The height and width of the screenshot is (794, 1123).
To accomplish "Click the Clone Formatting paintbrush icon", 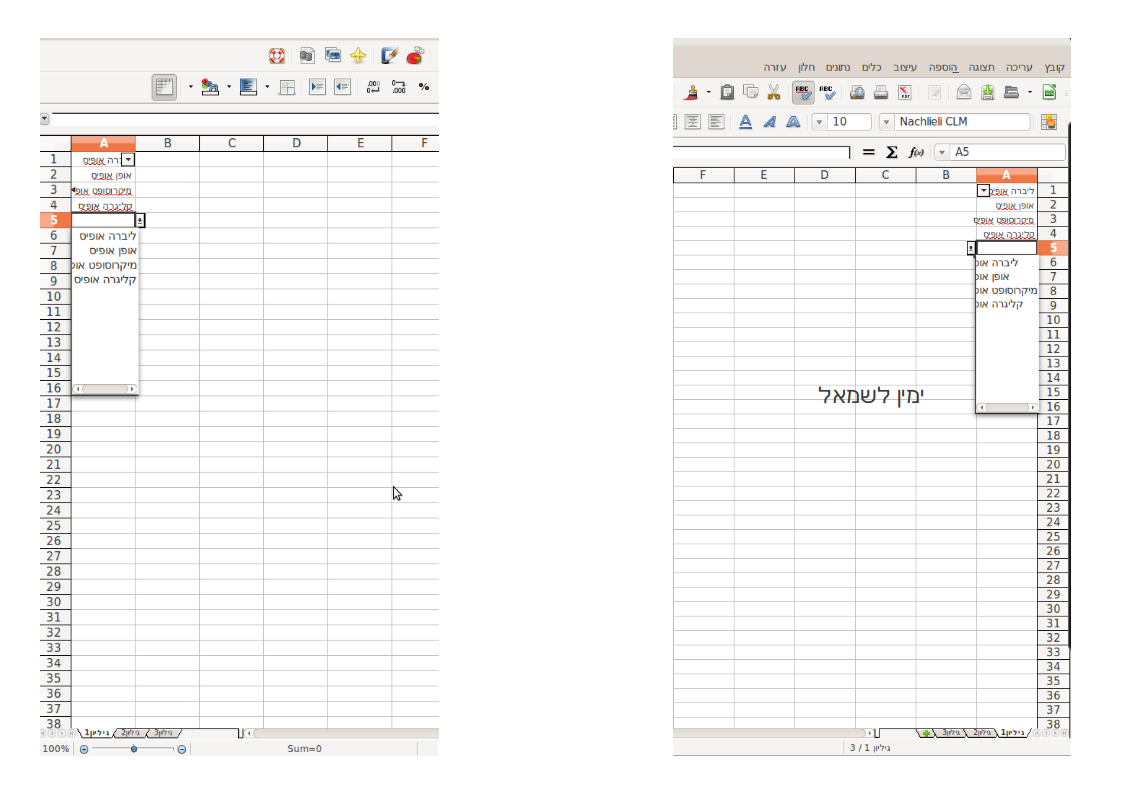I will coord(691,93).
